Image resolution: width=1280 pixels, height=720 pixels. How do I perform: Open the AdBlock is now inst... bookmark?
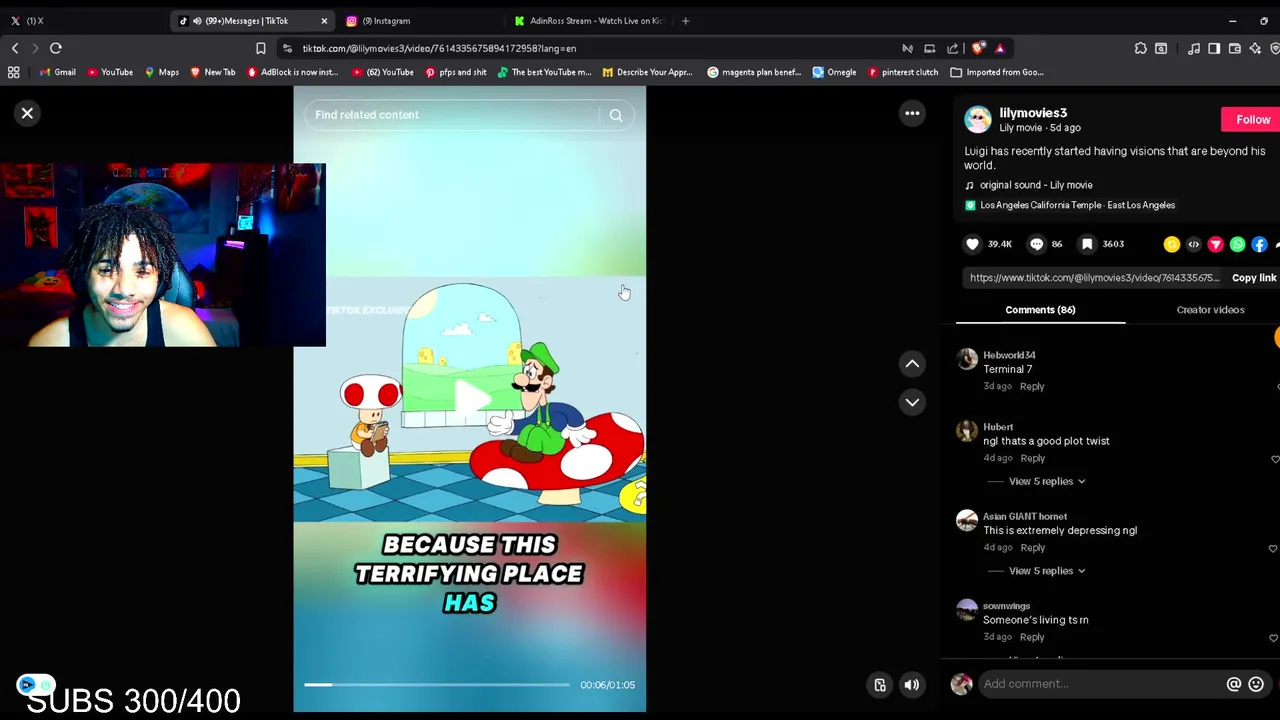[292, 72]
